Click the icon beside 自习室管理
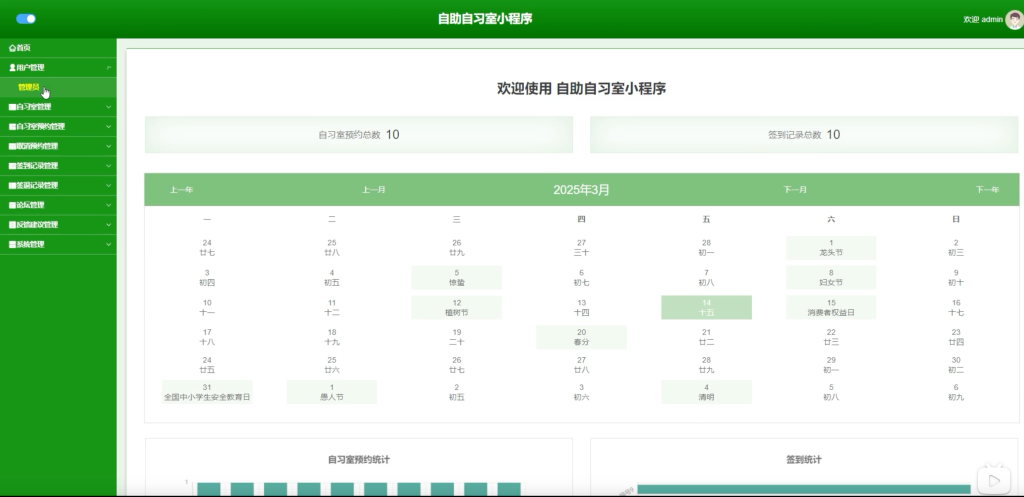The width and height of the screenshot is (1024, 497). point(12,107)
